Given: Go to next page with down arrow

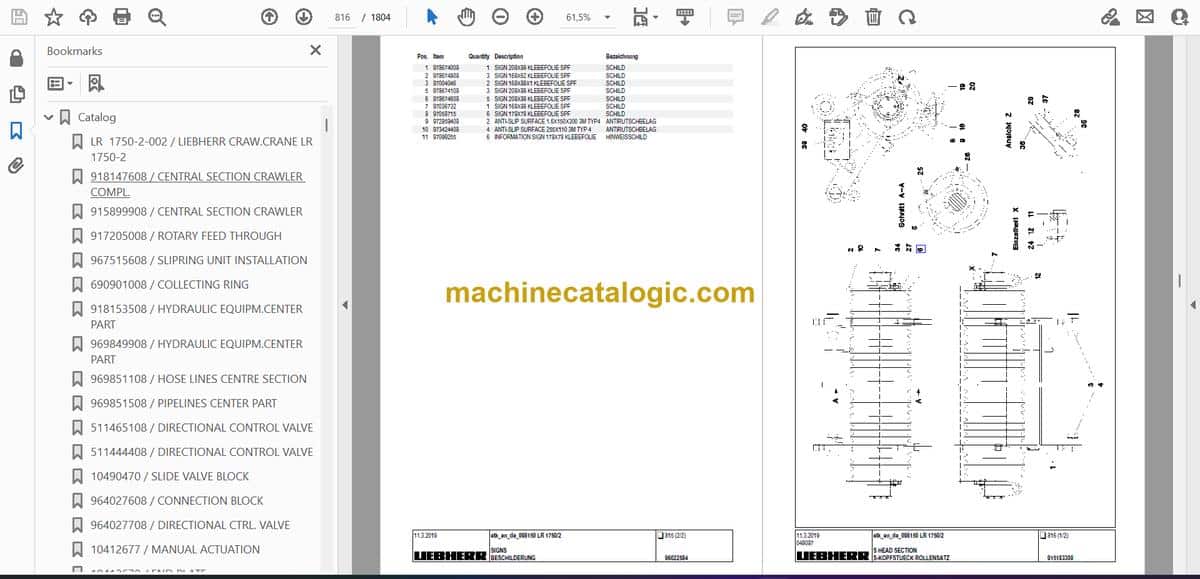Looking at the screenshot, I should [303, 17].
